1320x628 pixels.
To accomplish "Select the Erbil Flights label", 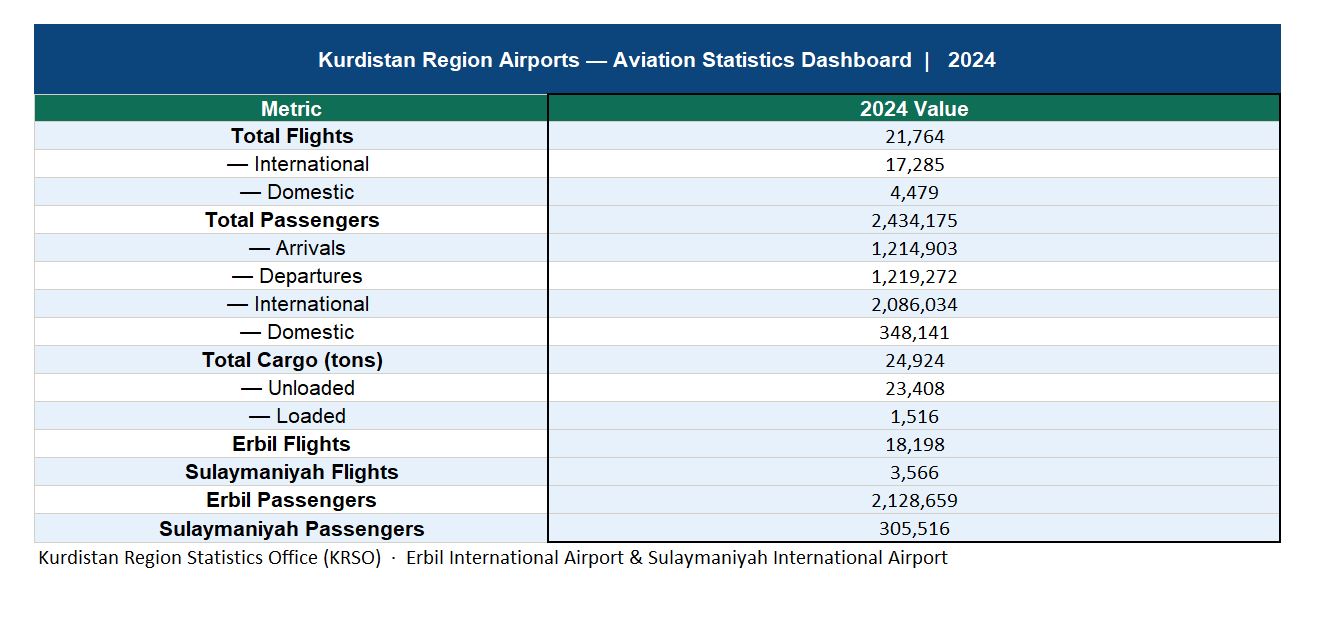I will coord(291,444).
